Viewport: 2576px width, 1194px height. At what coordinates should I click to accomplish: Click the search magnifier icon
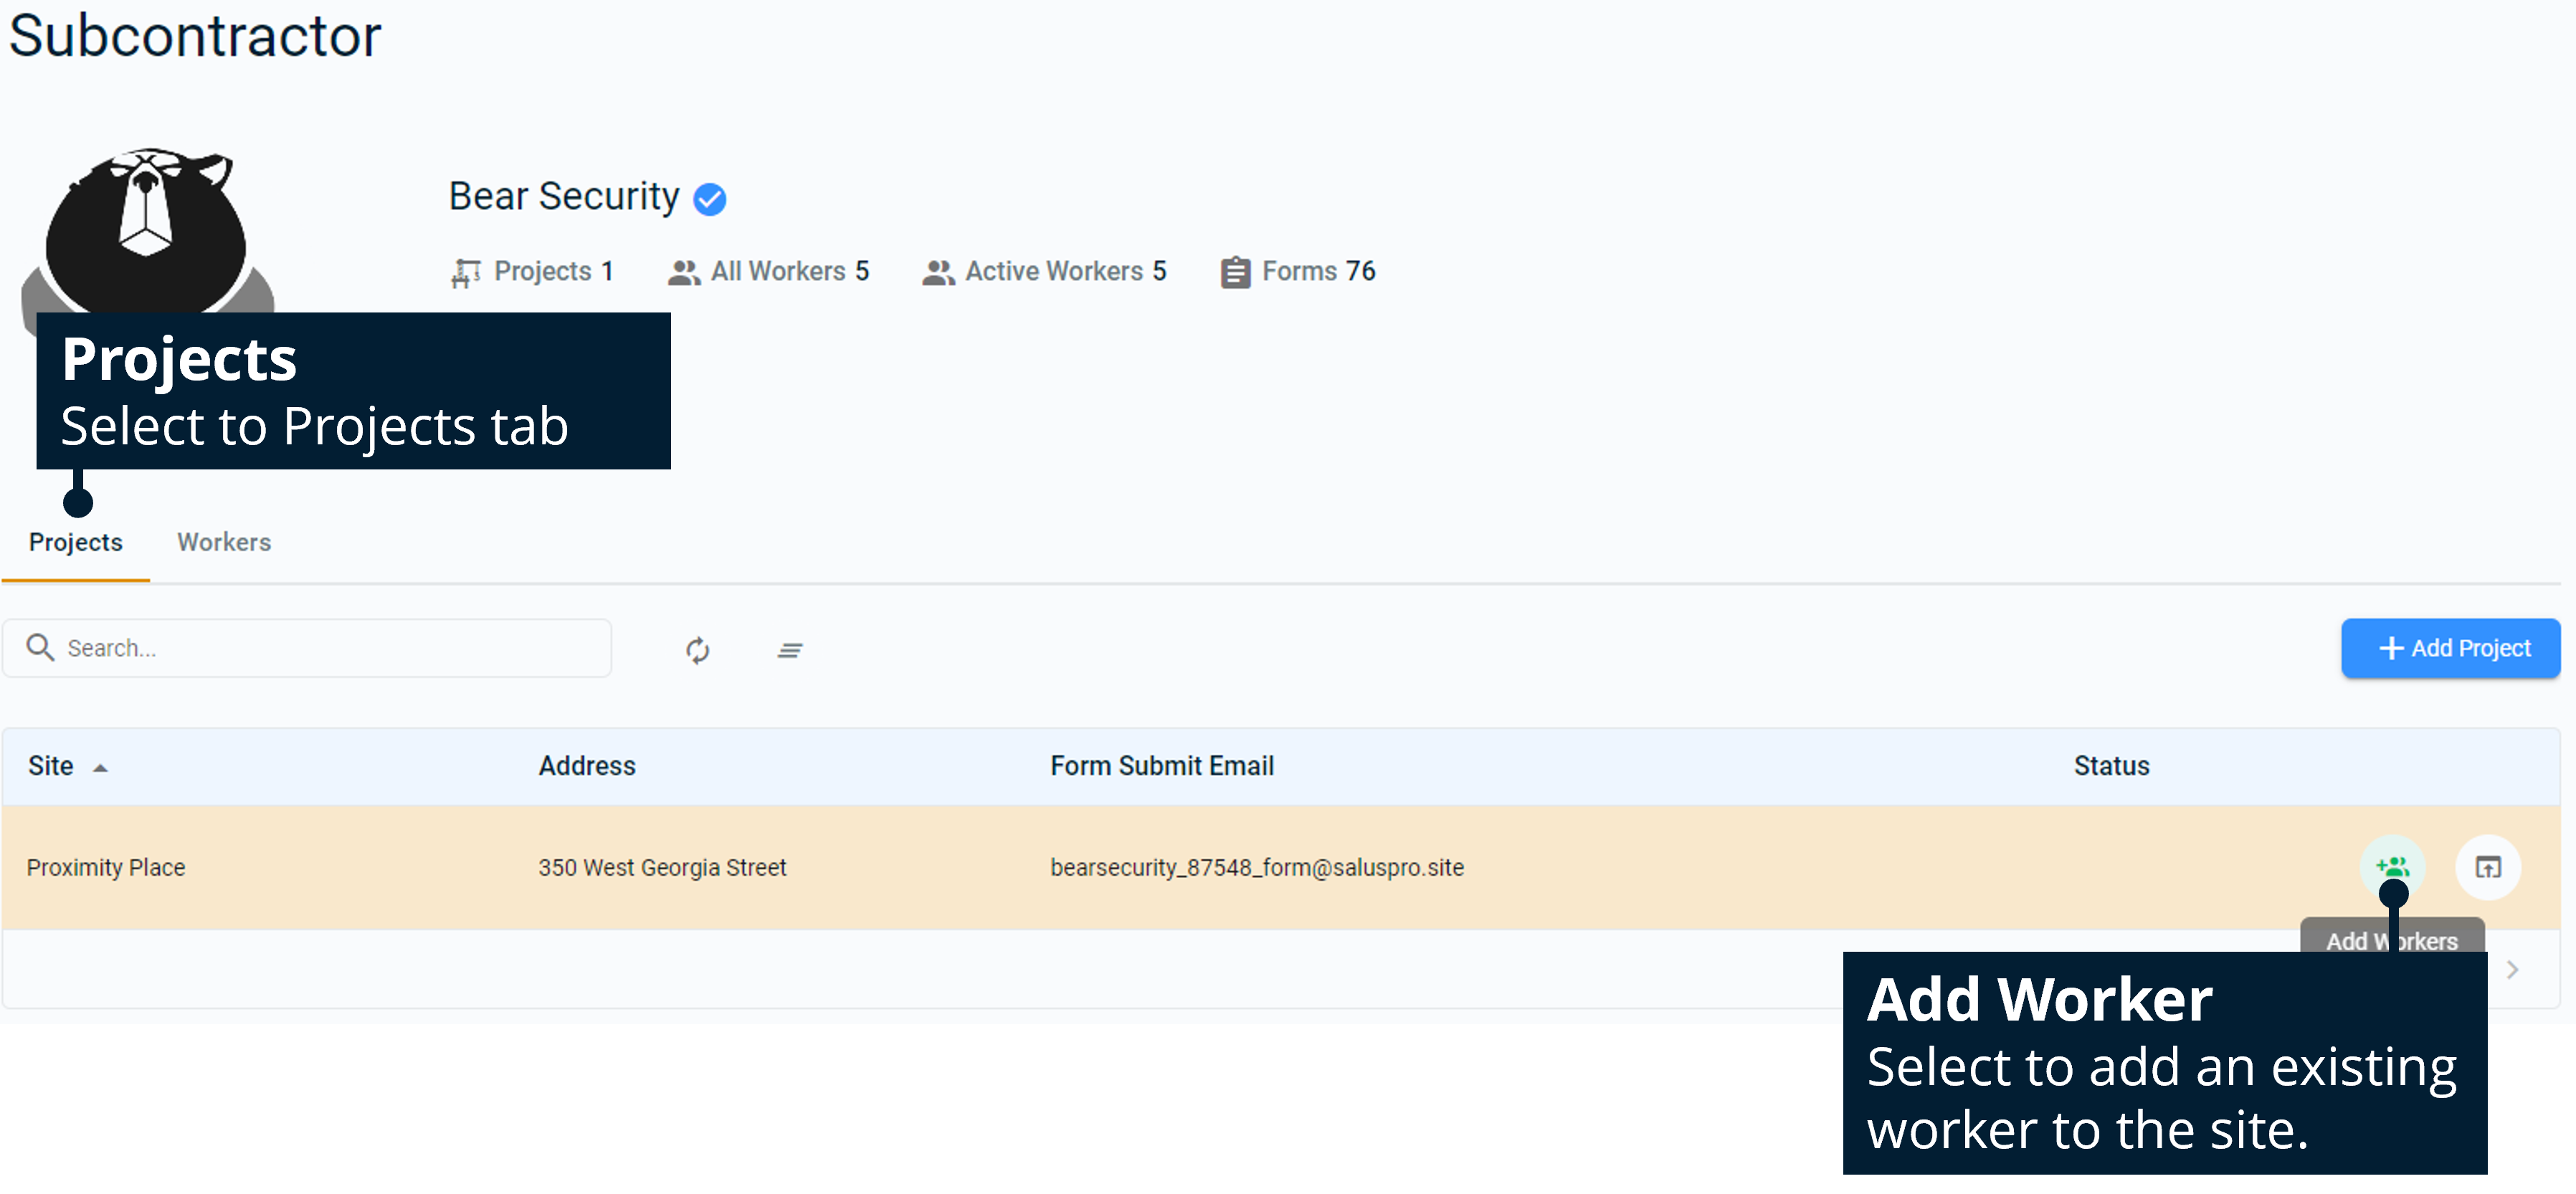point(40,648)
